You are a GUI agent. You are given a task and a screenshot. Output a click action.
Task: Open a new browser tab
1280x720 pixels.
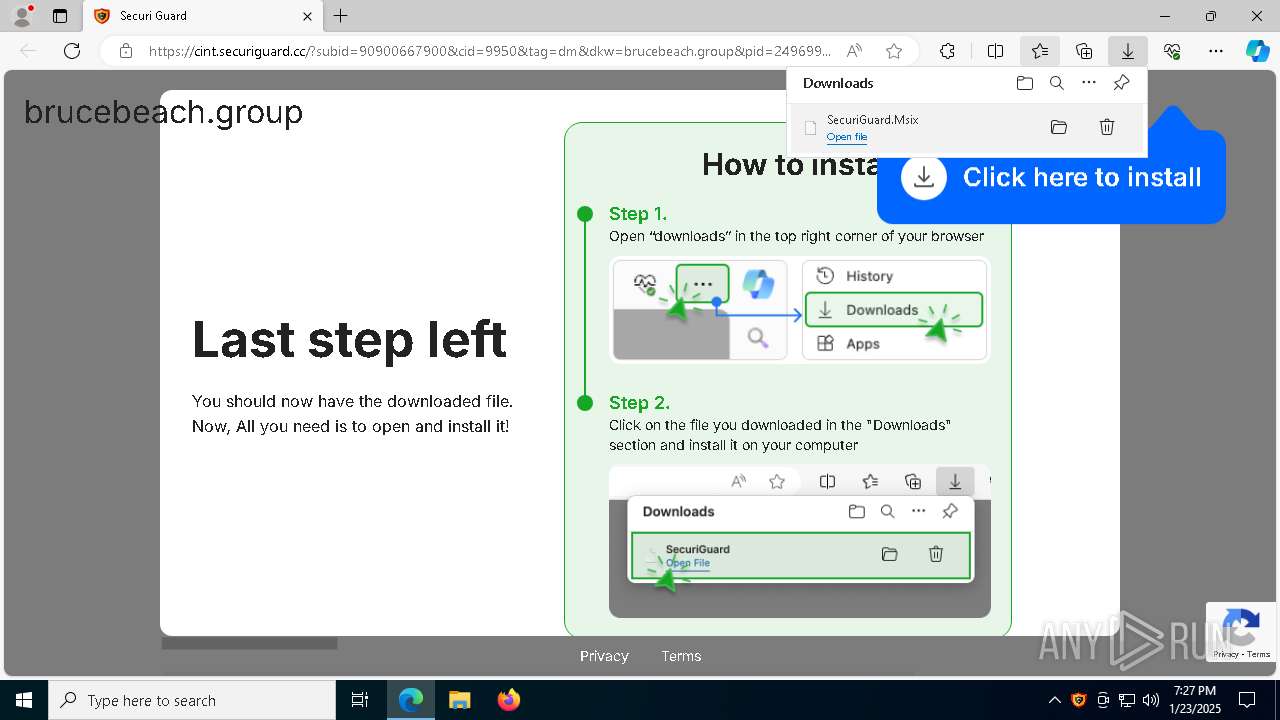pyautogui.click(x=341, y=16)
